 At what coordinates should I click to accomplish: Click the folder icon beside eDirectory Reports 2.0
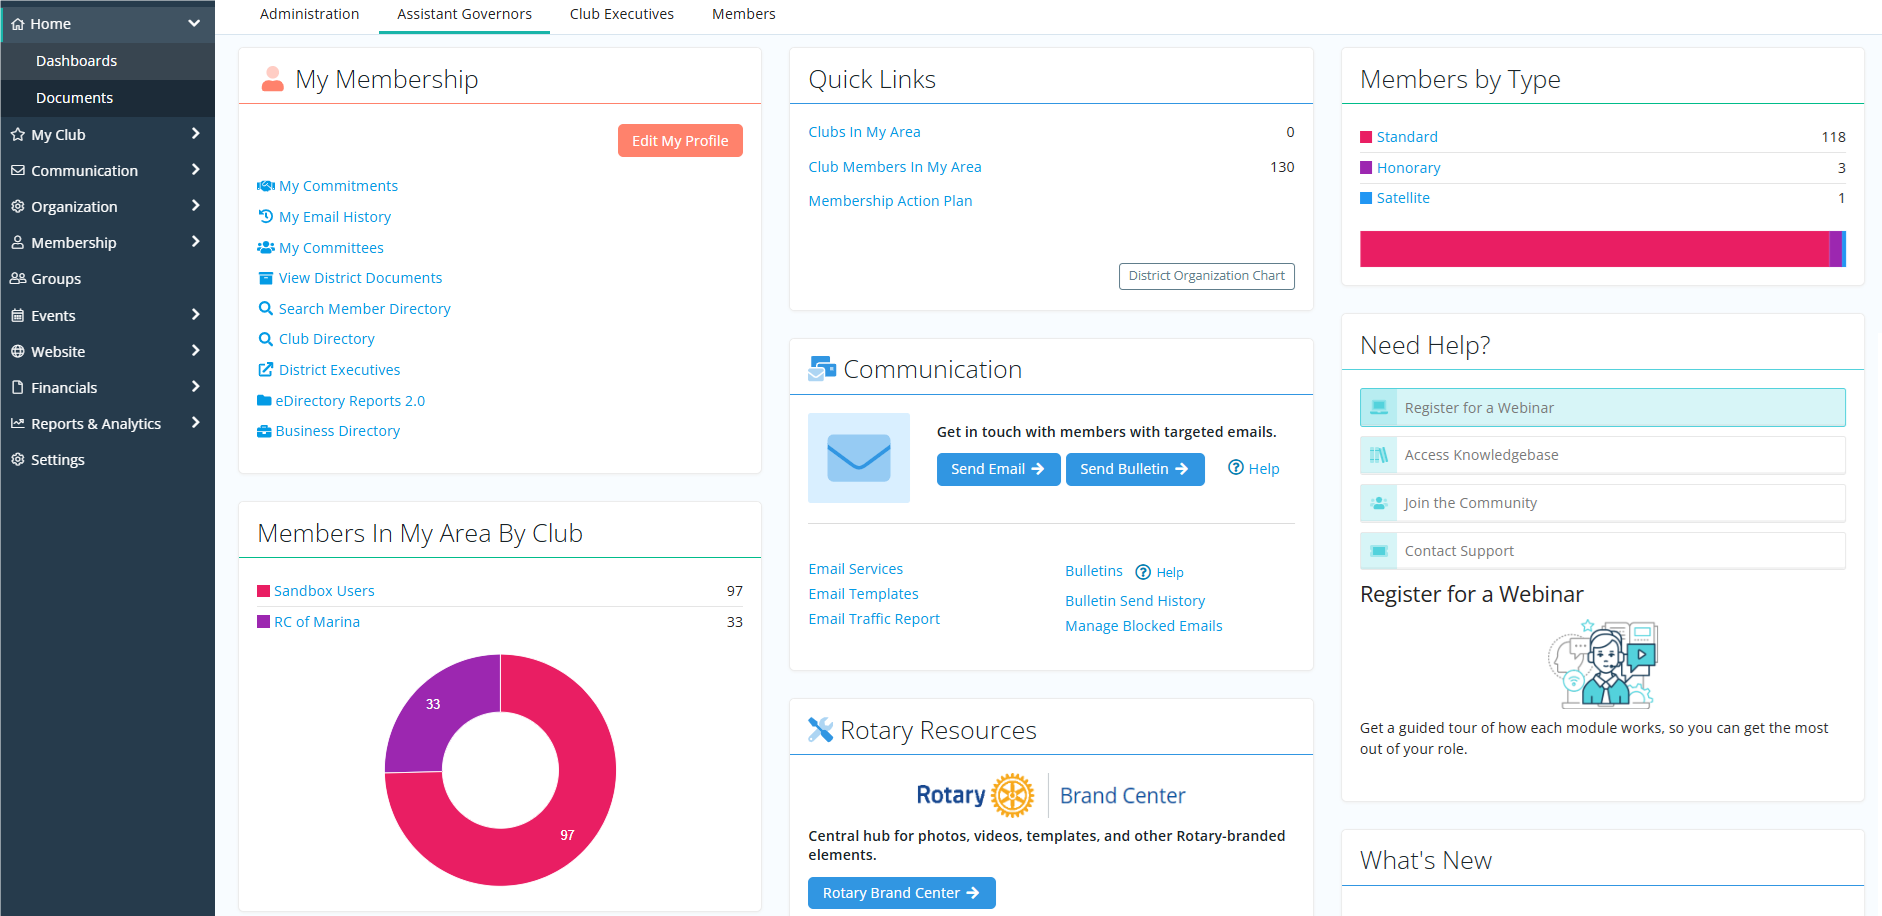tap(264, 401)
